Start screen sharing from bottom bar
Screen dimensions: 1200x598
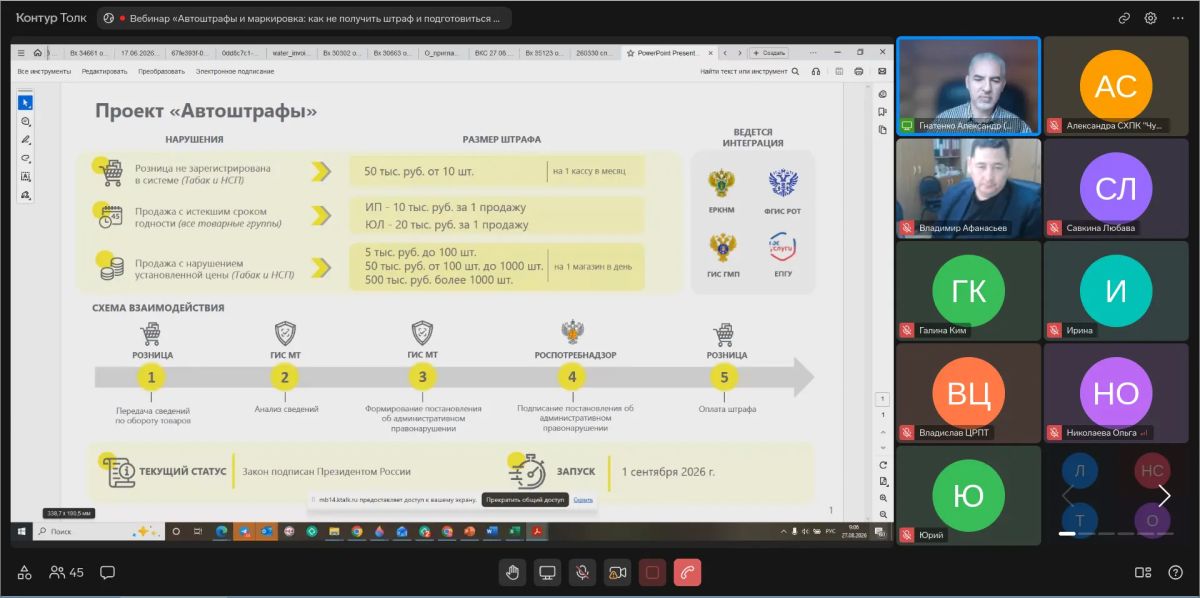(548, 573)
